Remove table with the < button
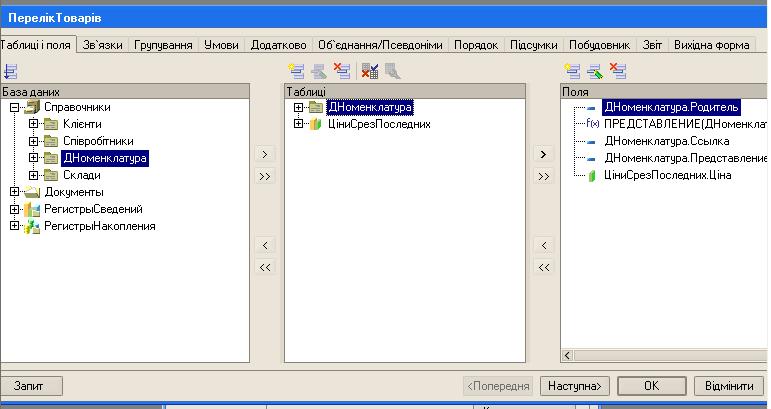Image resolution: width=771 pixels, height=409 pixels. pyautogui.click(x=265, y=245)
